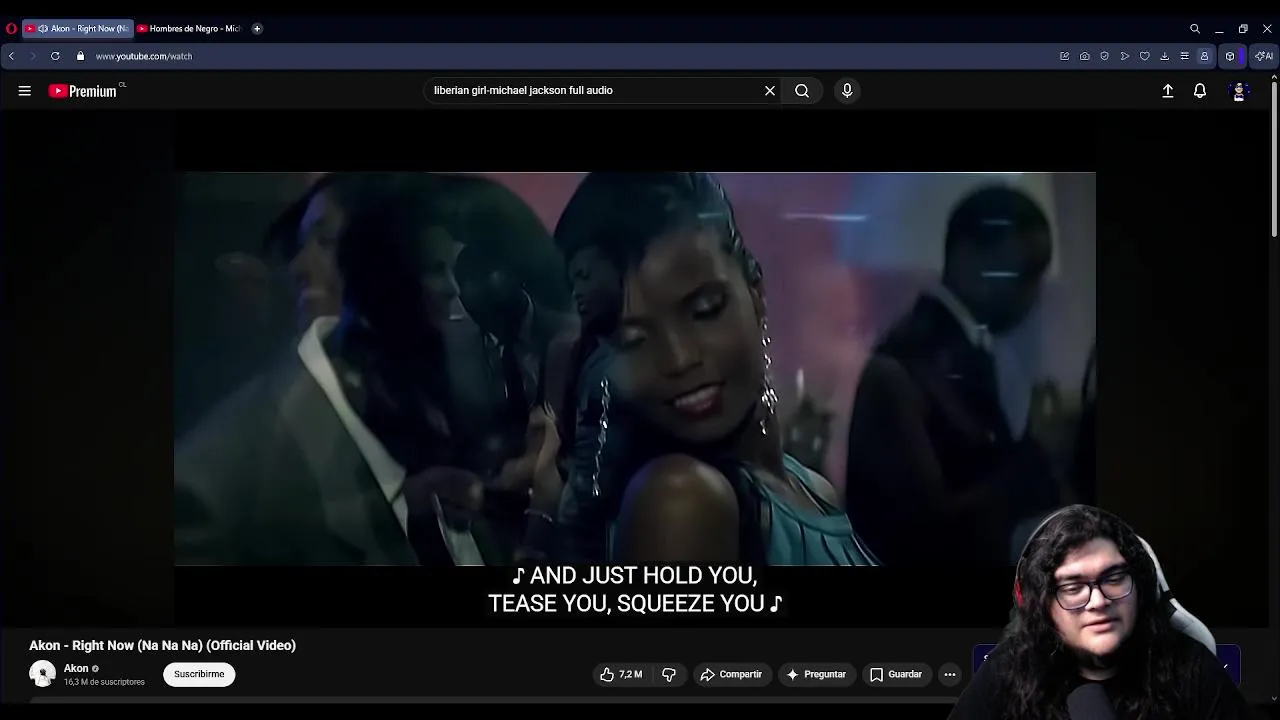The height and width of the screenshot is (720, 1280).
Task: Open the Akon channel name link
Action: (x=76, y=668)
